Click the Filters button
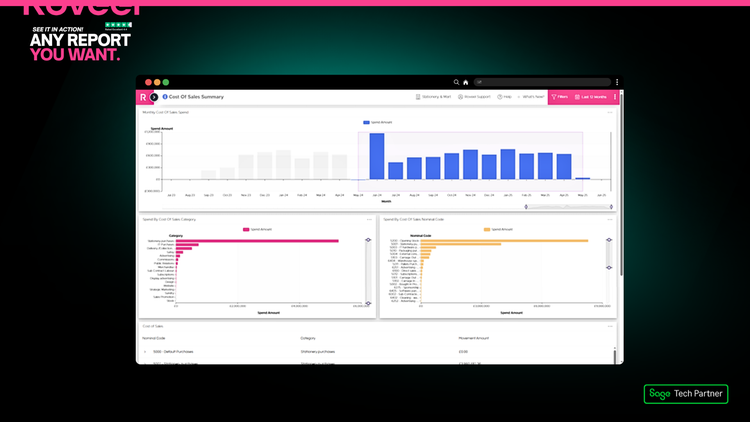750x422 pixels. (x=560, y=97)
